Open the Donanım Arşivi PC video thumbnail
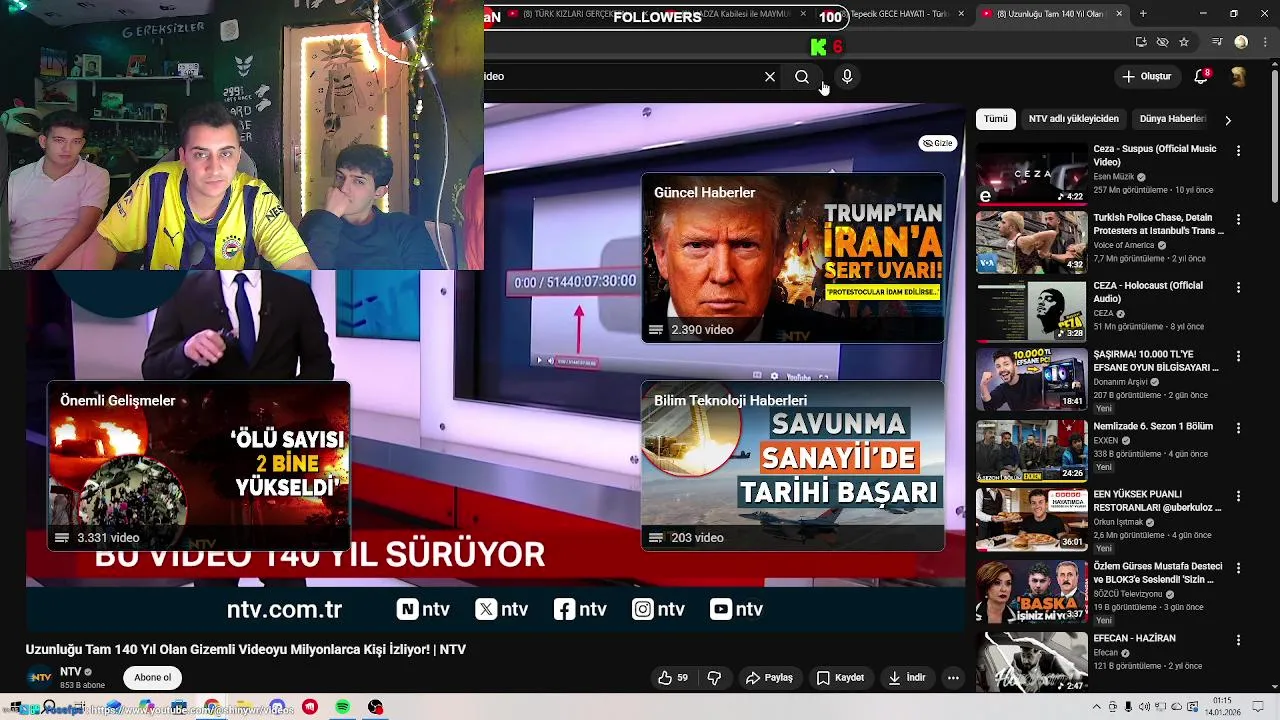The height and width of the screenshot is (720, 1280). point(1031,379)
